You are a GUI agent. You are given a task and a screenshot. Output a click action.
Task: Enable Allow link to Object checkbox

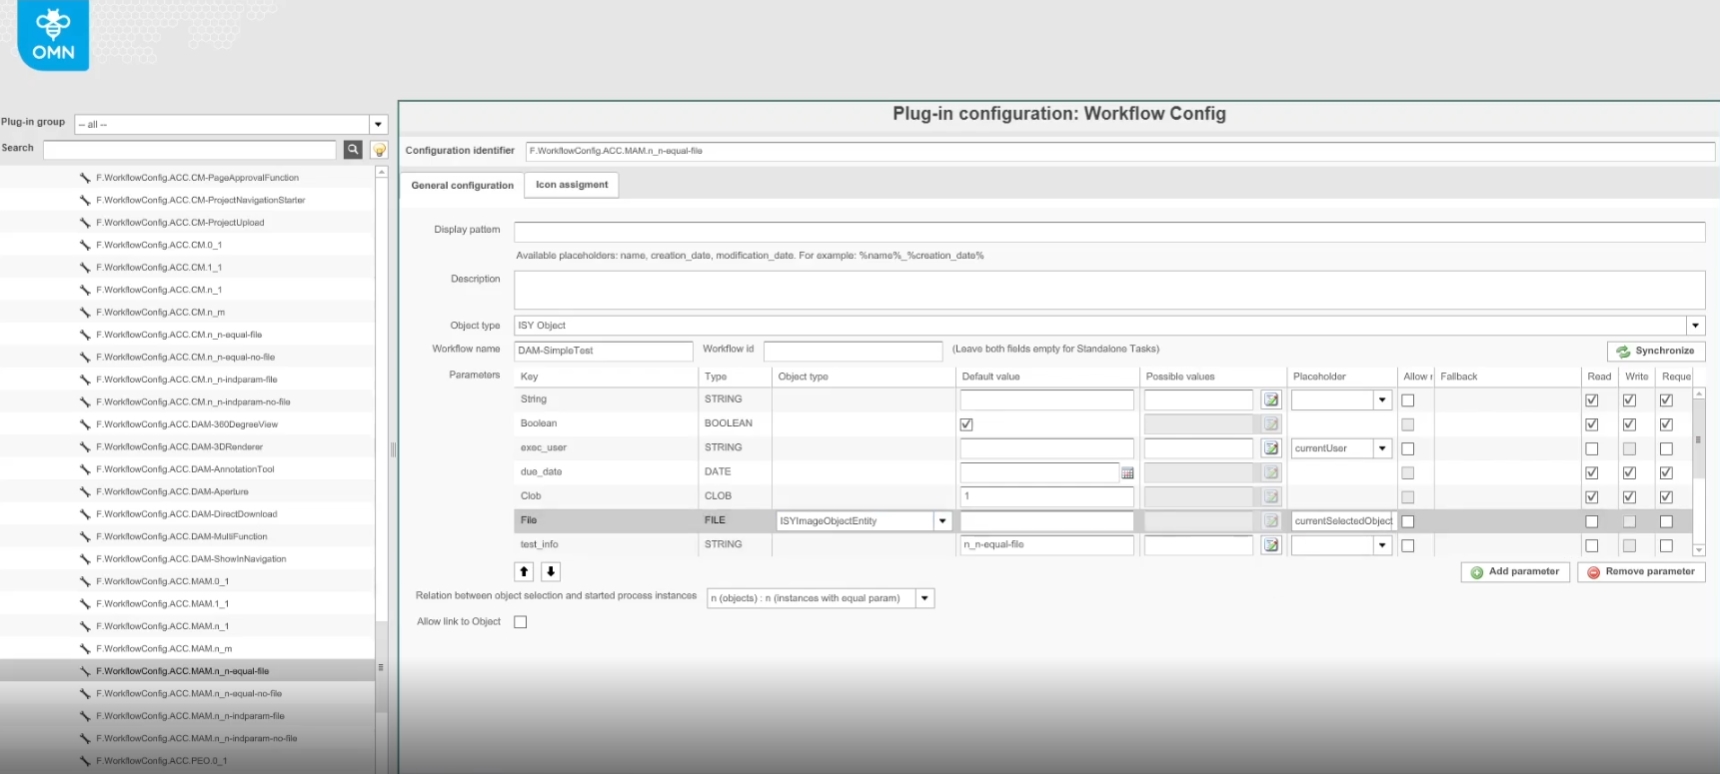[520, 622]
